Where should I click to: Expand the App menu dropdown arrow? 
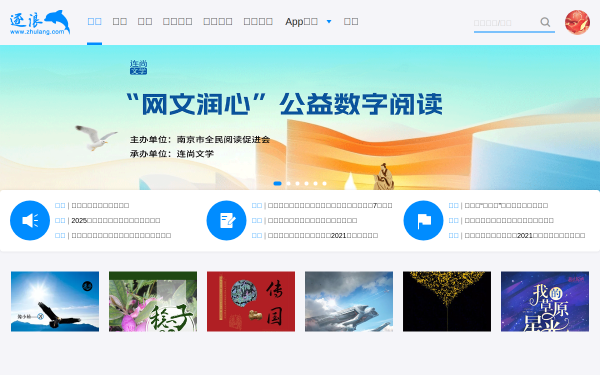(x=329, y=22)
